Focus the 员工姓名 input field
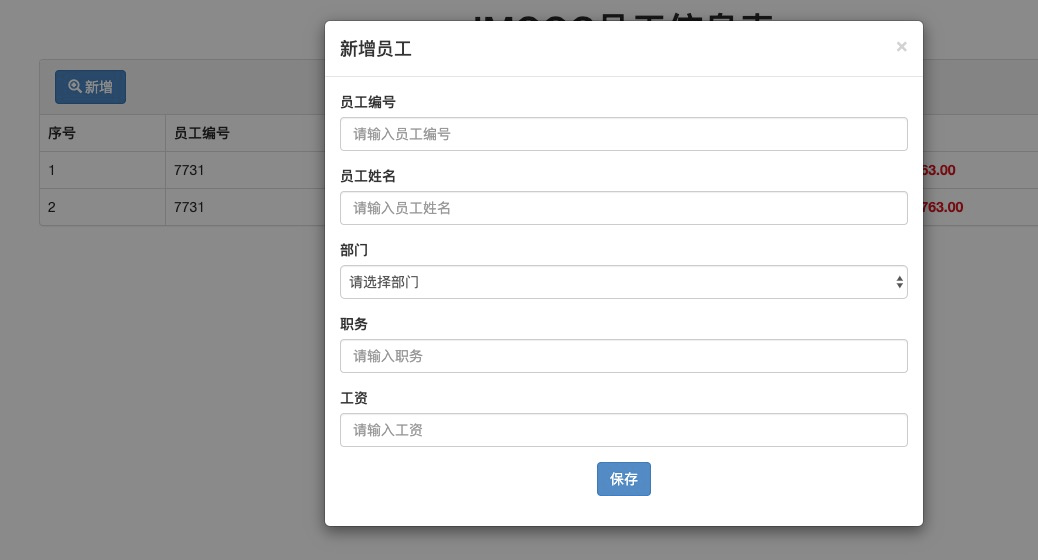 point(624,208)
